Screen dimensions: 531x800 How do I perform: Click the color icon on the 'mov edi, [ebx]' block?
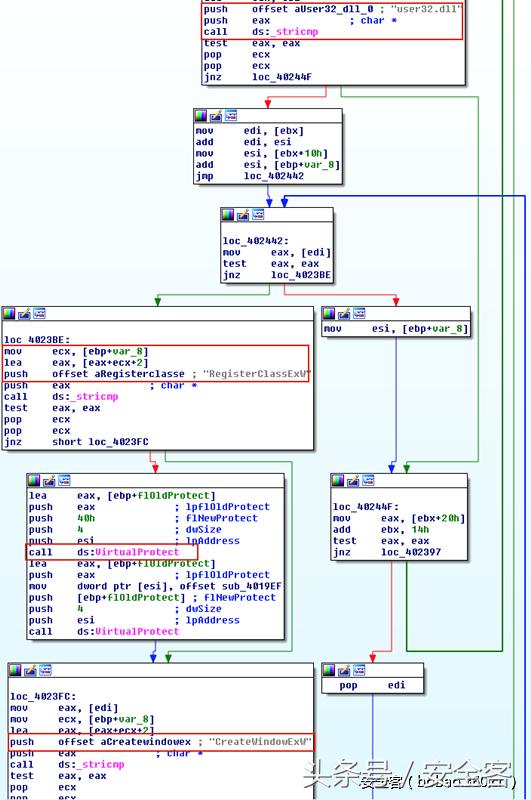201,116
